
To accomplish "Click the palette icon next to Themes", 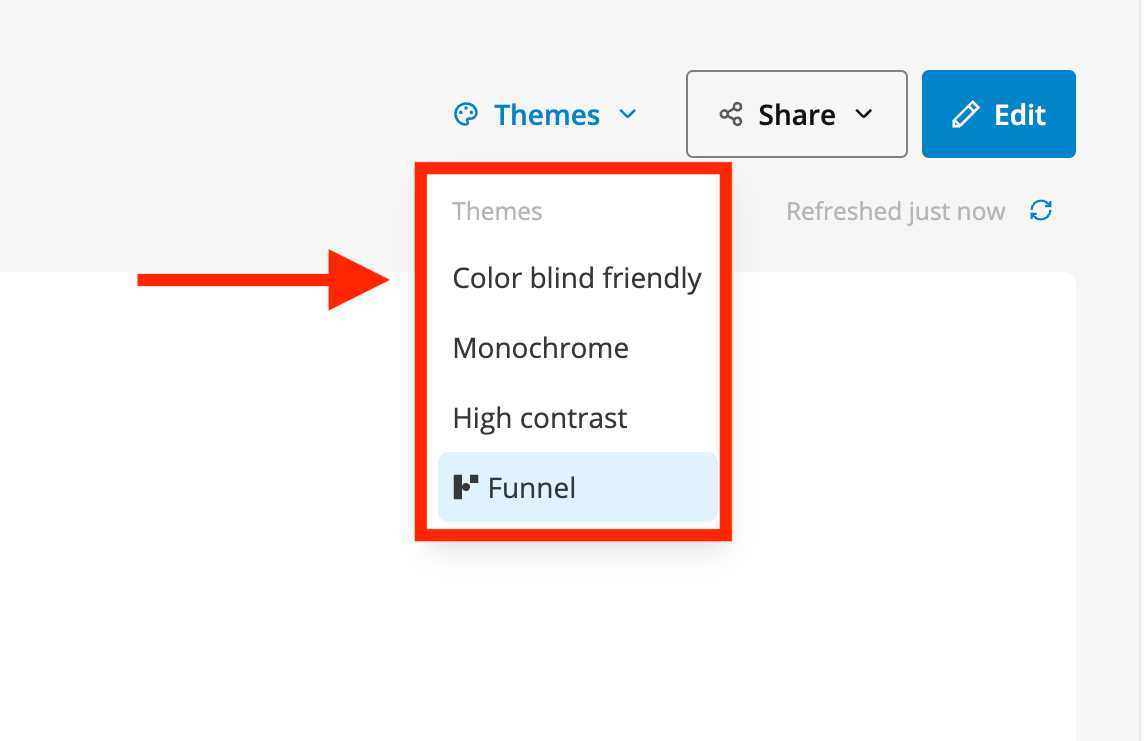I will [x=466, y=114].
